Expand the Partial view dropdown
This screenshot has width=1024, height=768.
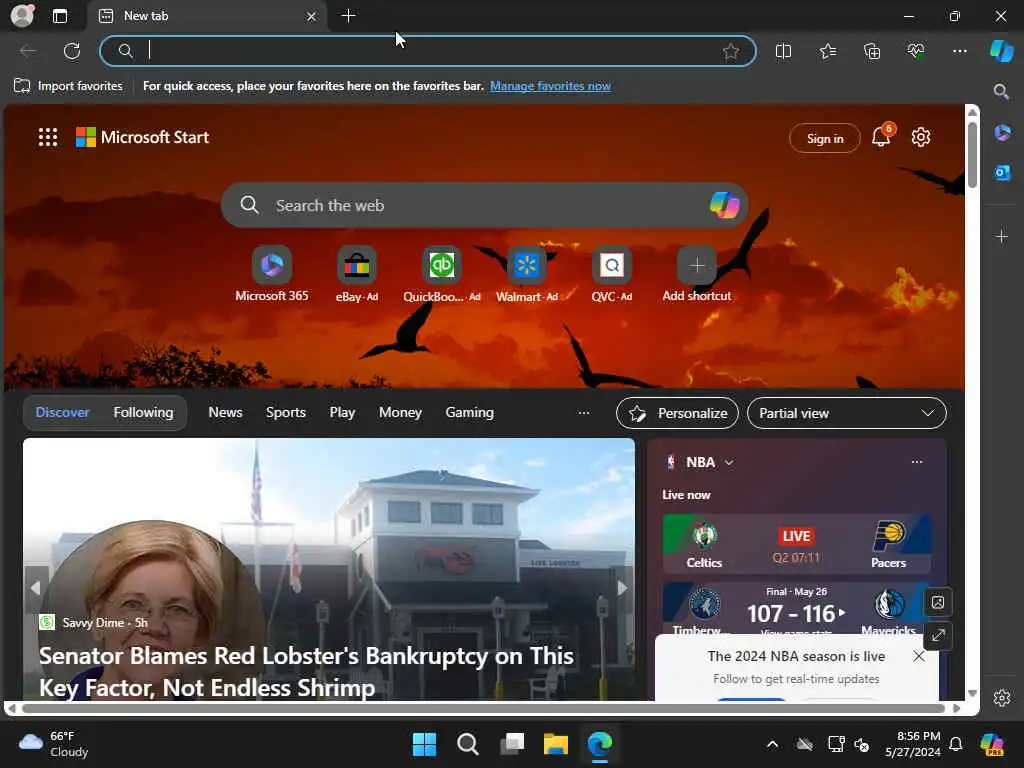click(846, 413)
